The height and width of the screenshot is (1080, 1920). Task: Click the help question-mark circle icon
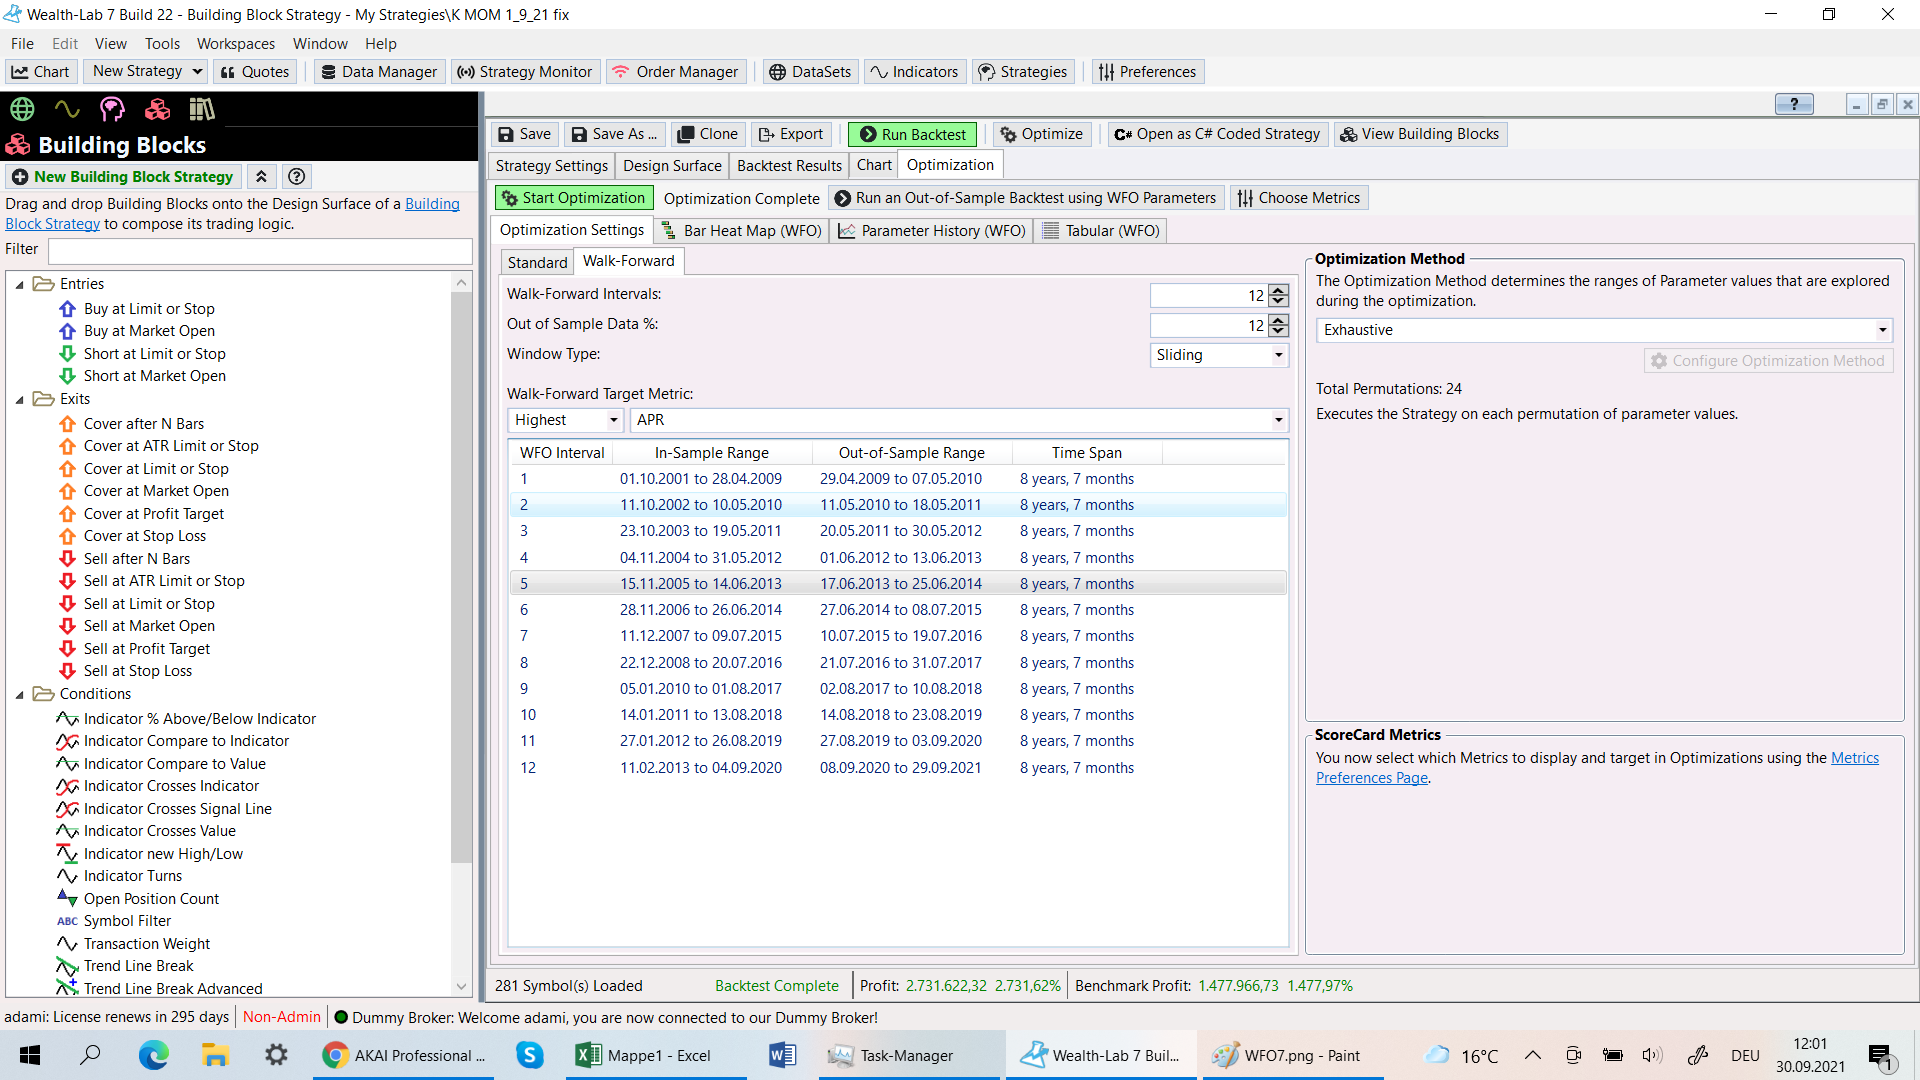click(x=296, y=177)
